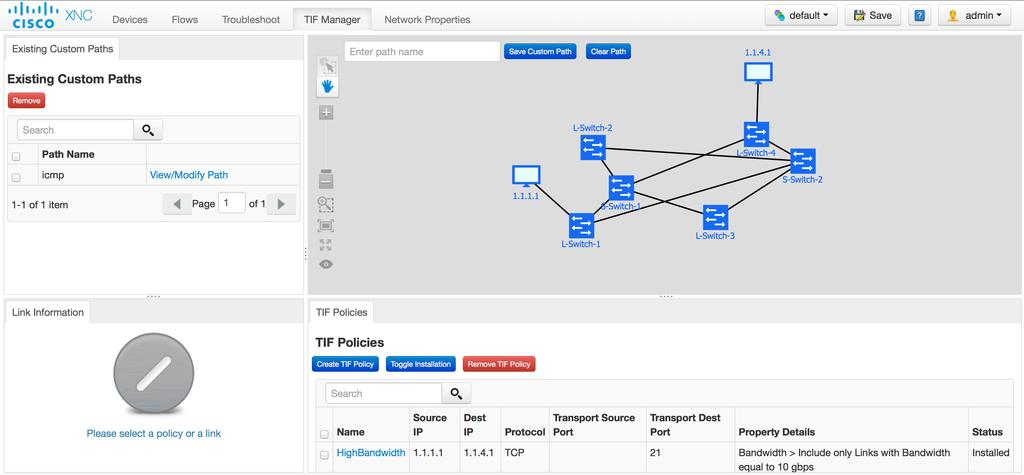Click the fit-to-screen topology icon
The height and width of the screenshot is (475, 1024).
[326, 225]
